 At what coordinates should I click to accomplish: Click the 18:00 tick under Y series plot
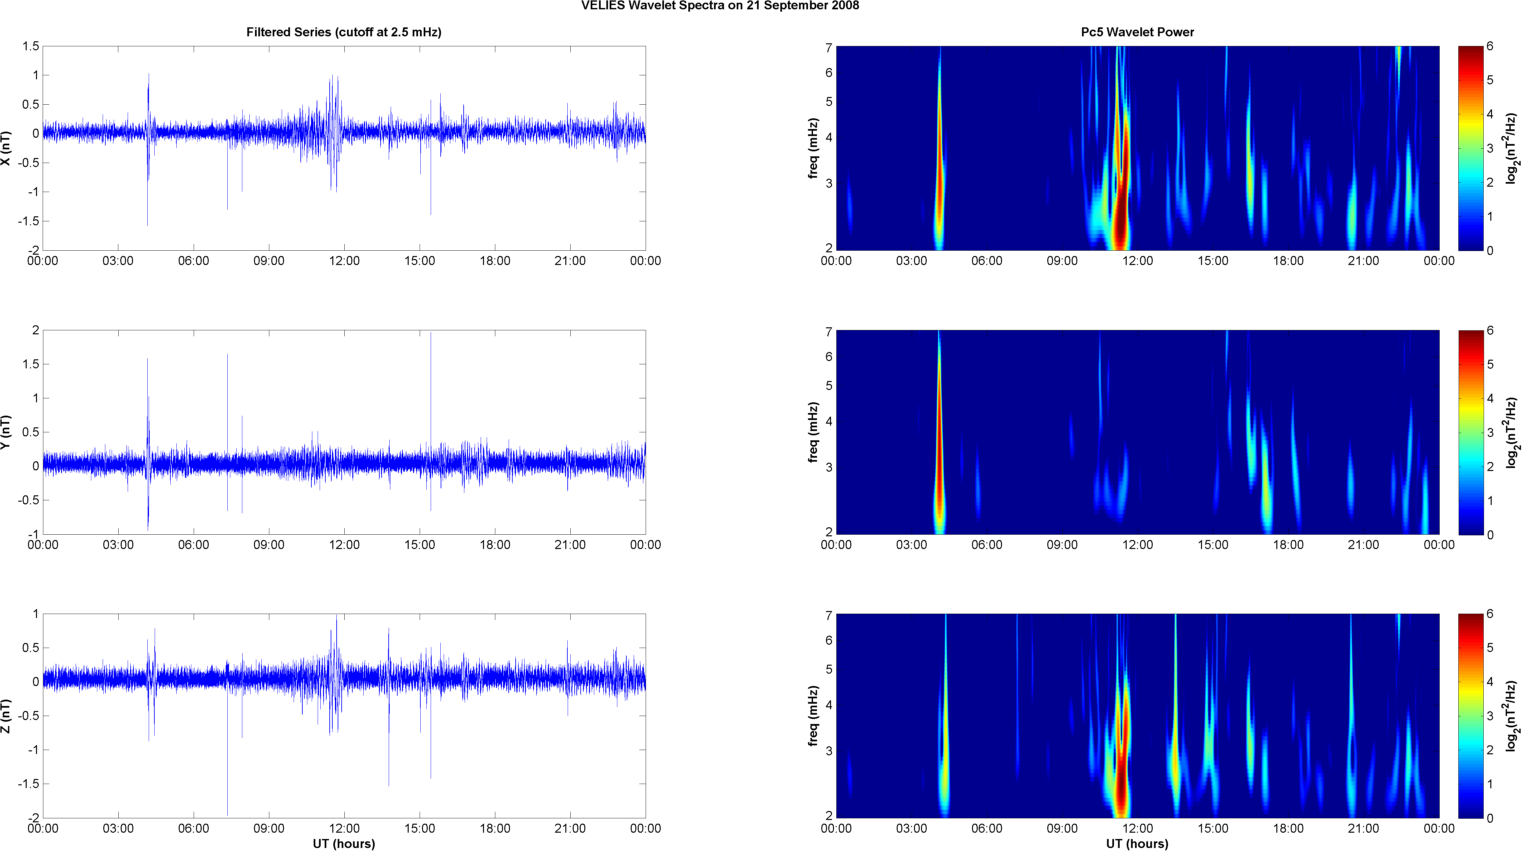pyautogui.click(x=495, y=545)
